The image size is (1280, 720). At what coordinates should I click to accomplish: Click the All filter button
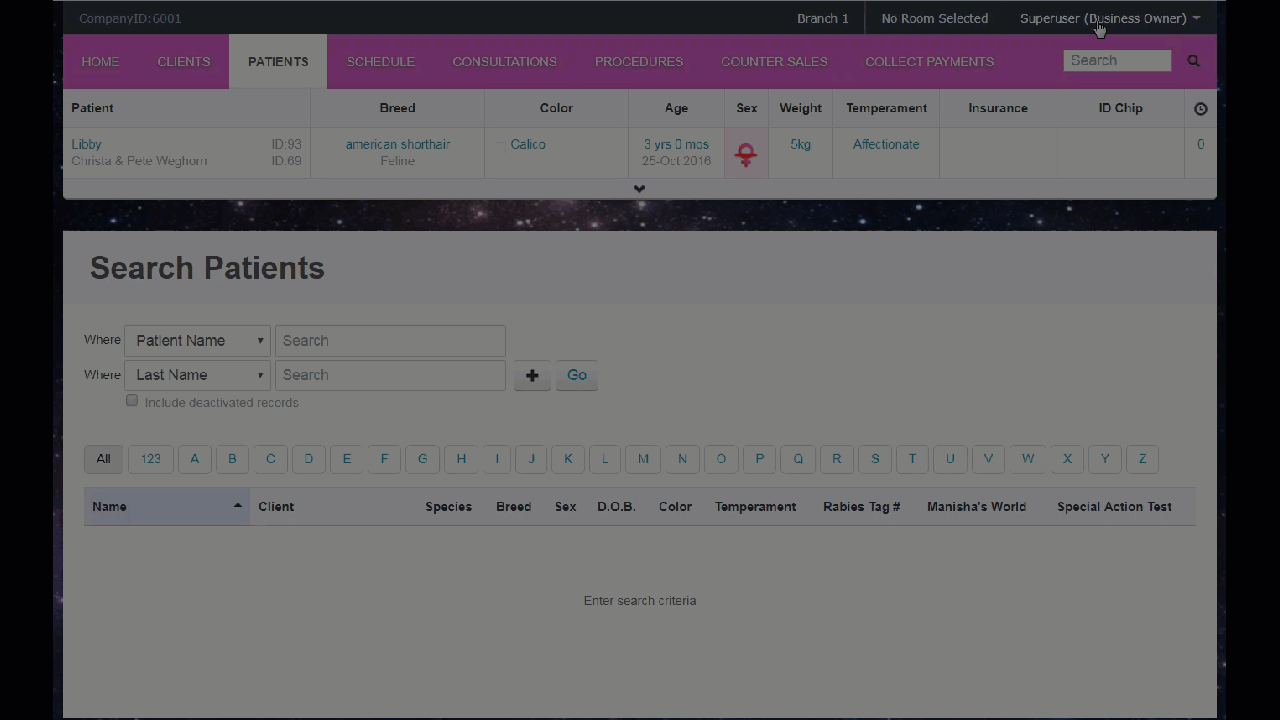[x=103, y=459]
